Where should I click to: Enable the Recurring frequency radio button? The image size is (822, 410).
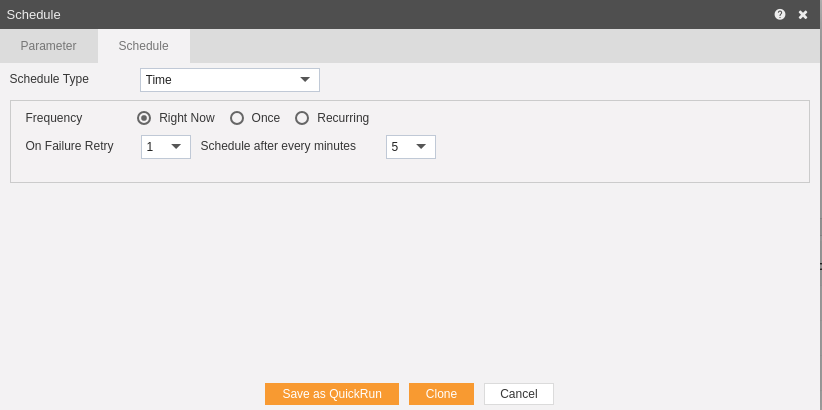pyautogui.click(x=302, y=118)
